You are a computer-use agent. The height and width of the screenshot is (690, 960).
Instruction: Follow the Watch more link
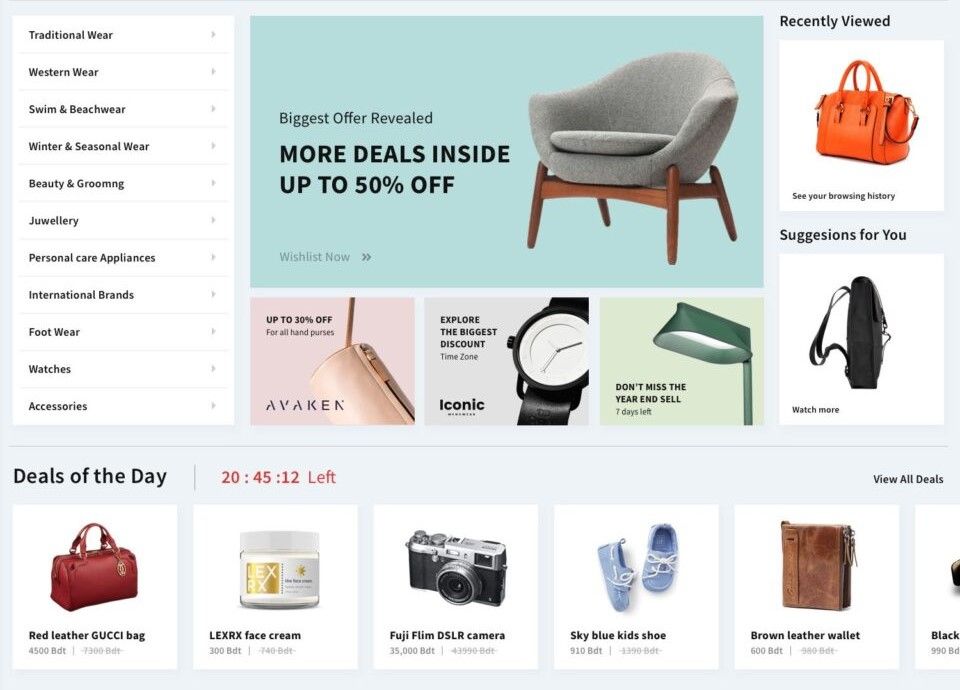[x=816, y=410]
